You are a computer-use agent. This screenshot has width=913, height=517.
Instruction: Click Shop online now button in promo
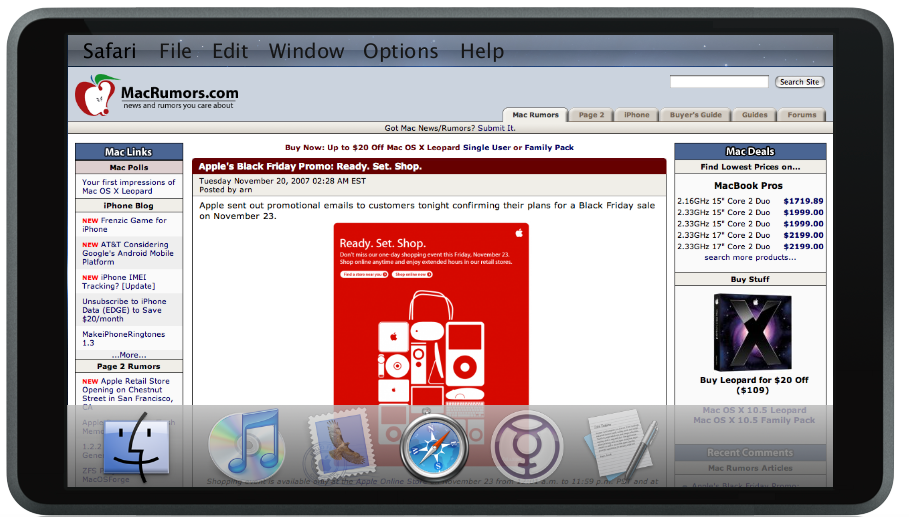tap(412, 274)
